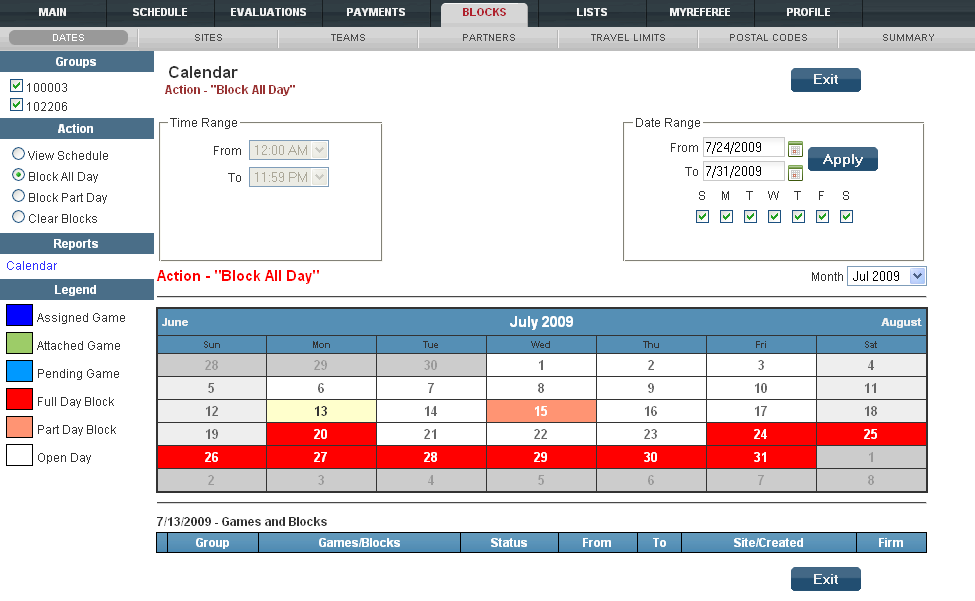Click the Games/Blocks column header
This screenshot has height=601, width=975.
point(359,543)
